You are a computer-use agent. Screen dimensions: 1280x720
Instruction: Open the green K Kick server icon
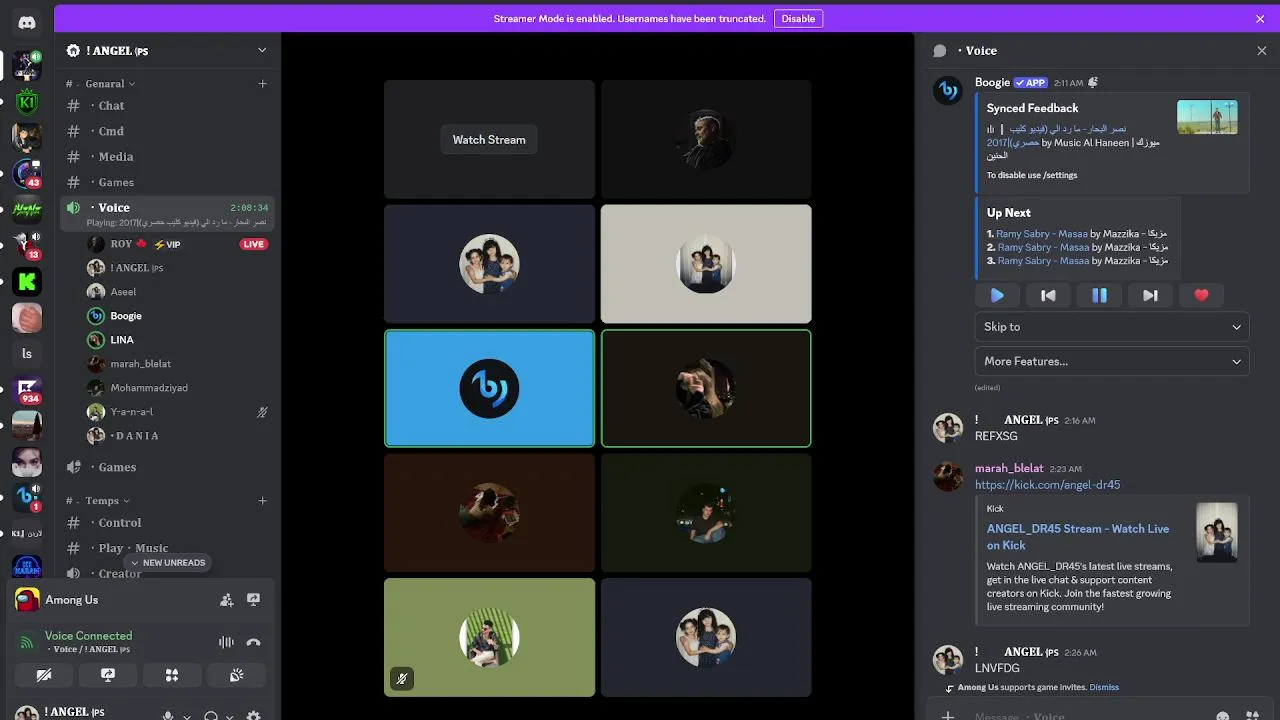(x=27, y=282)
